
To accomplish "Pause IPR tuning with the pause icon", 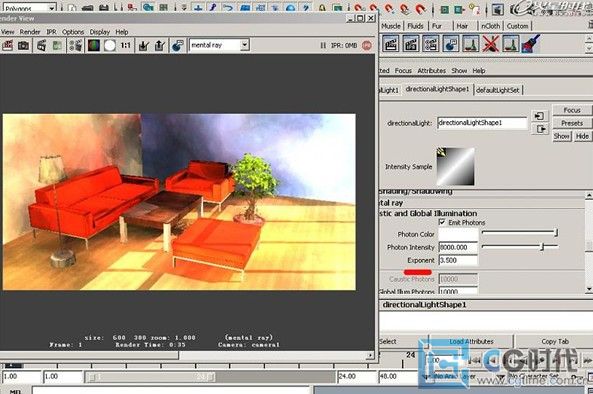I will (x=323, y=45).
